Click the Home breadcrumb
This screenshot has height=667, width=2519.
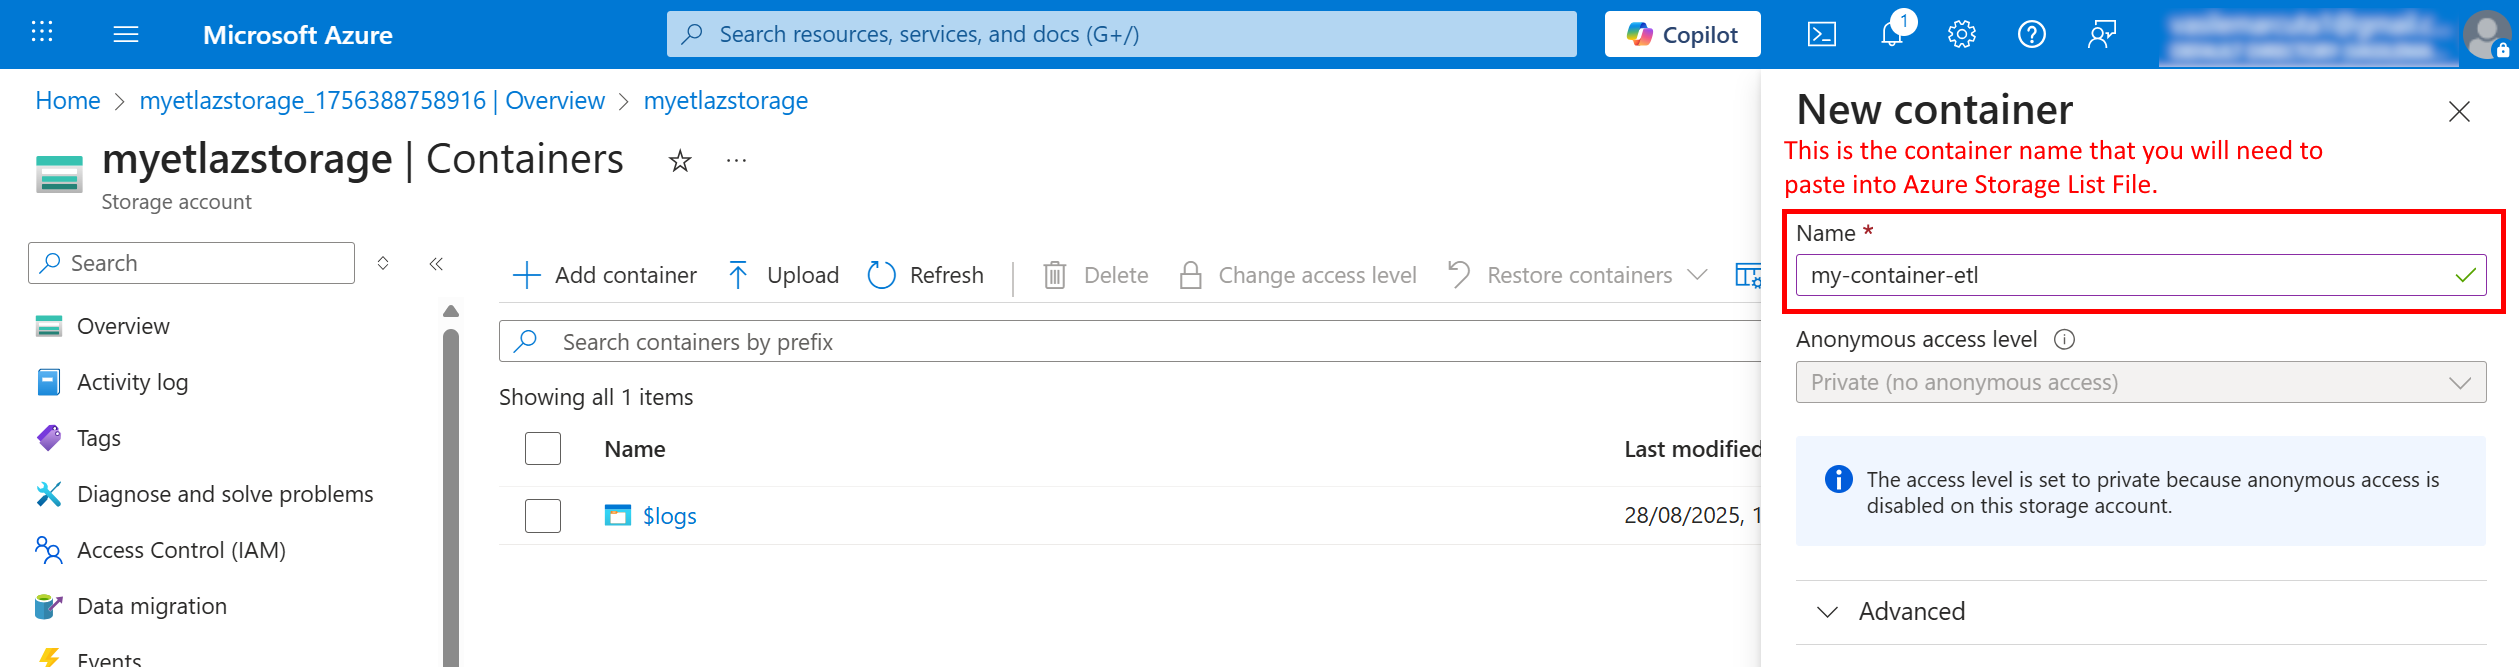(x=68, y=101)
